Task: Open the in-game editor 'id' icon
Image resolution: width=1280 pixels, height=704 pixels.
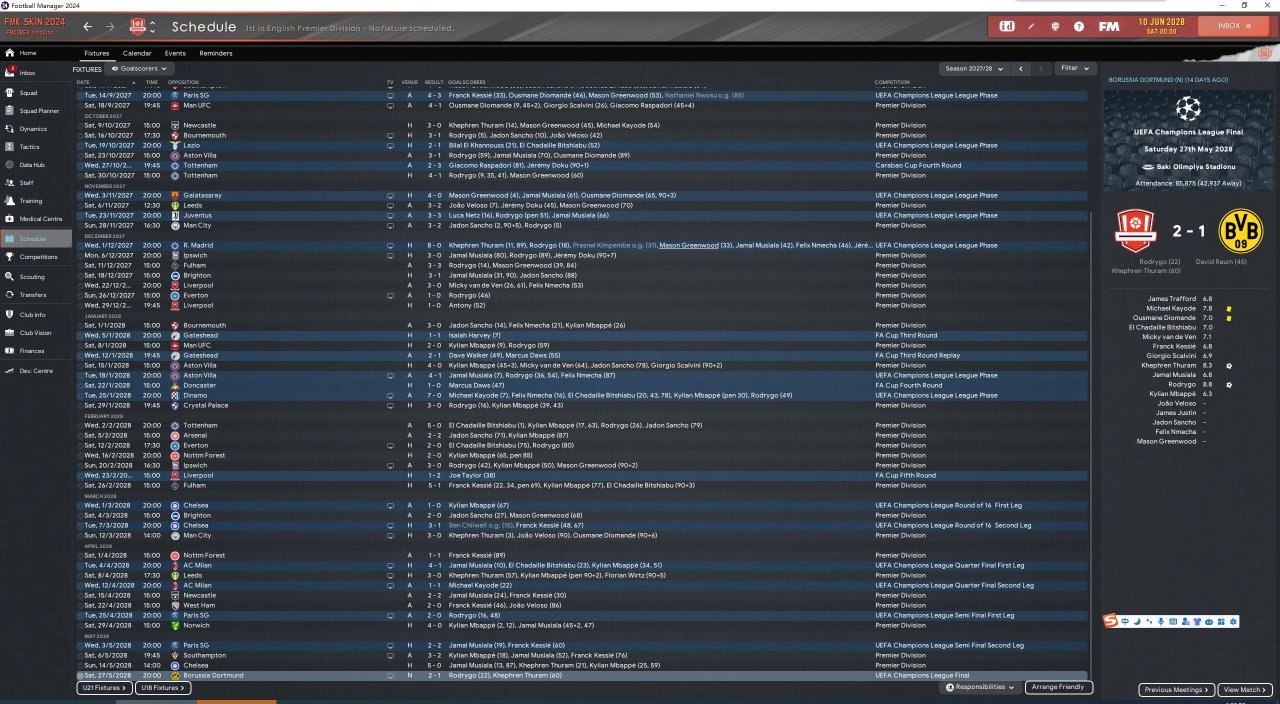Action: tap(1007, 26)
